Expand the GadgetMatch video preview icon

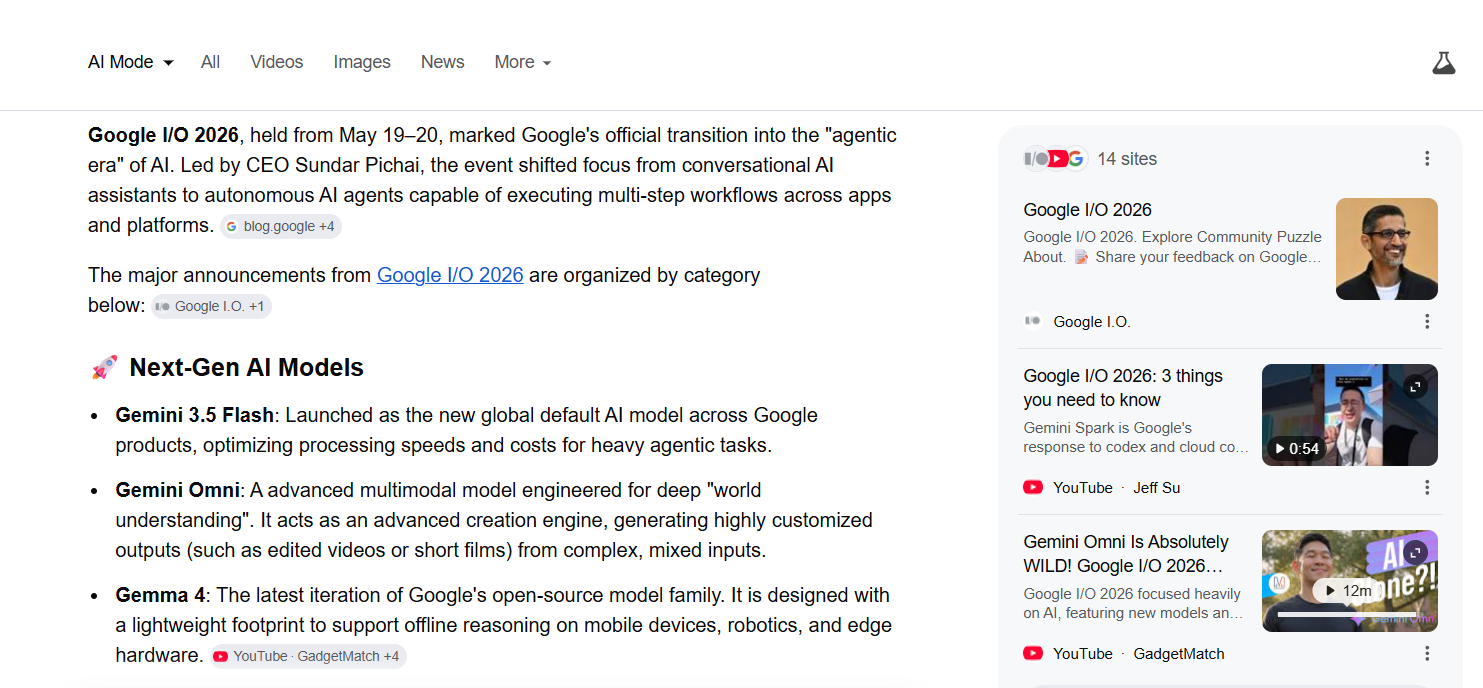coord(1415,552)
